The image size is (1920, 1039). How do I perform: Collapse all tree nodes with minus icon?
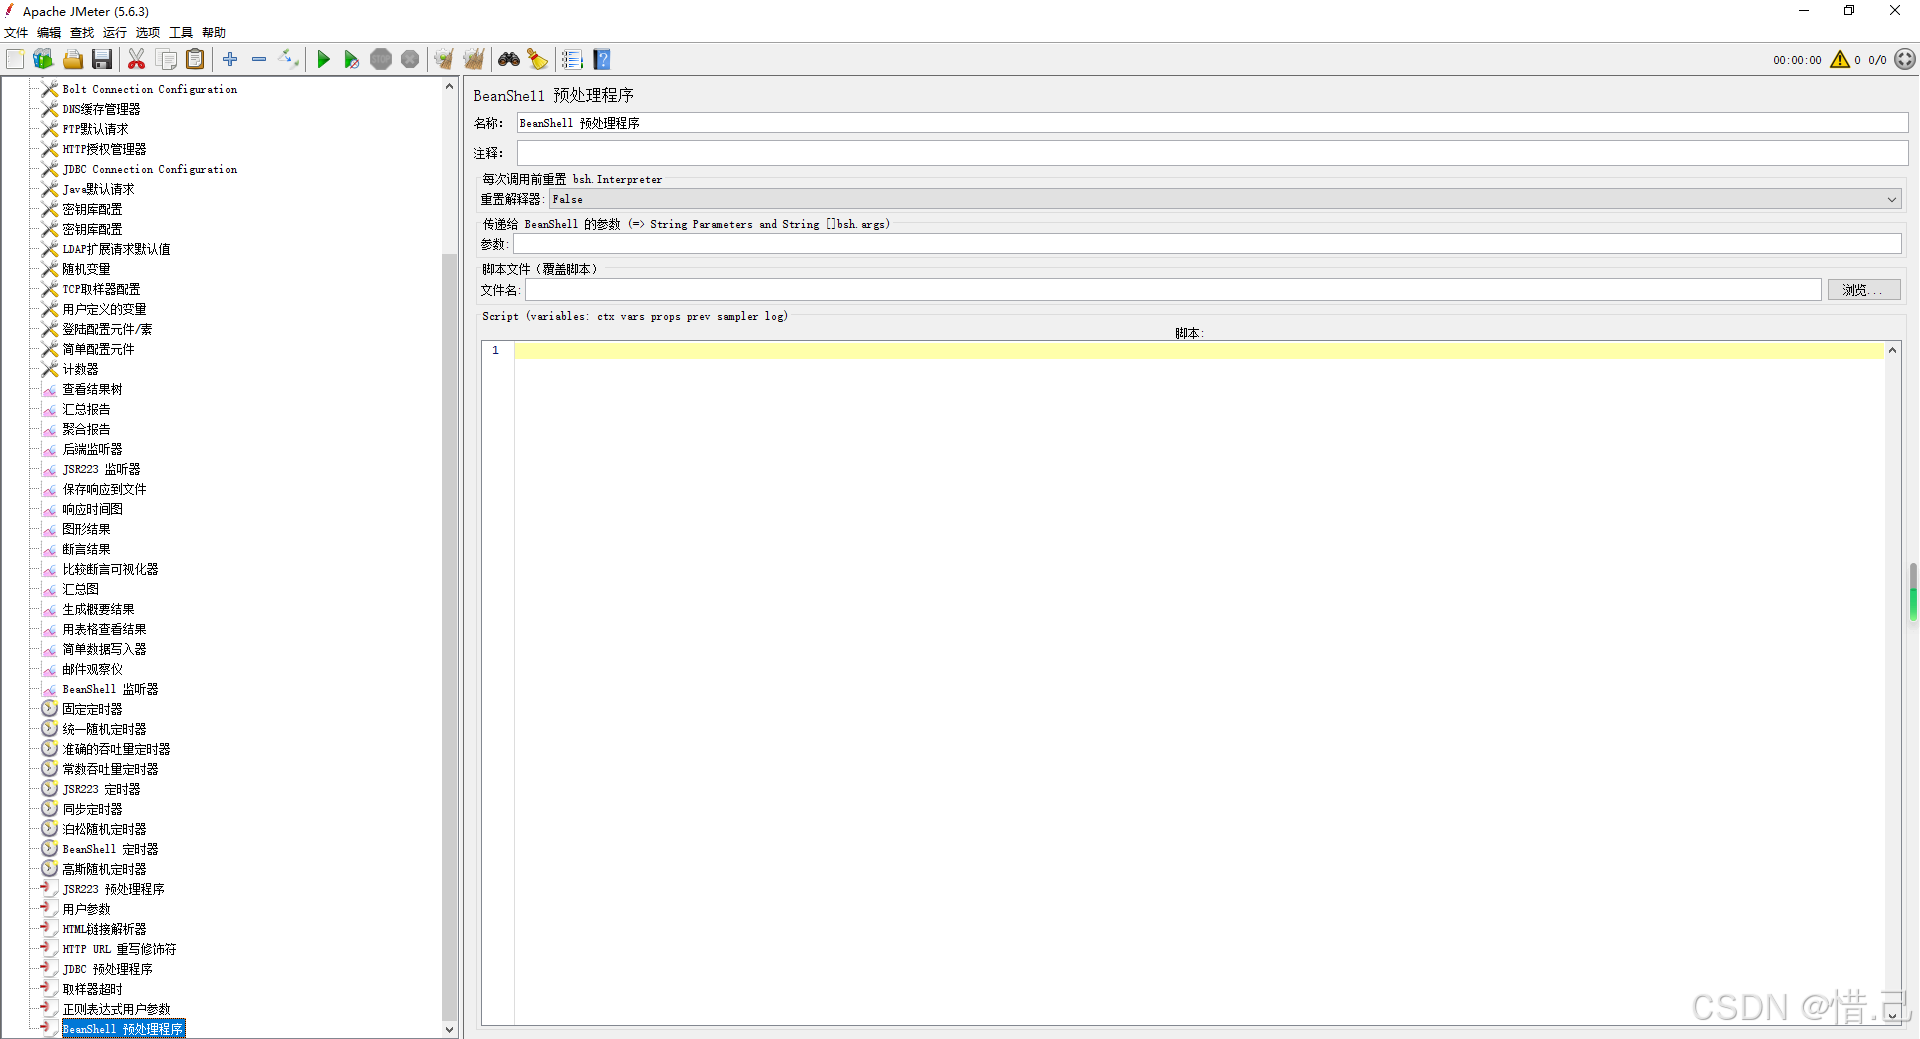pyautogui.click(x=259, y=60)
